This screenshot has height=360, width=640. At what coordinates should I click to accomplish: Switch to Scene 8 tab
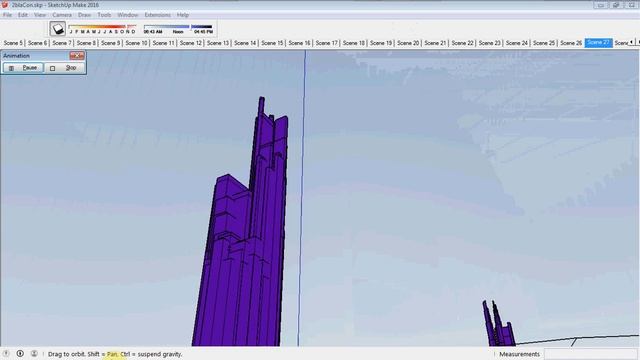[86, 43]
